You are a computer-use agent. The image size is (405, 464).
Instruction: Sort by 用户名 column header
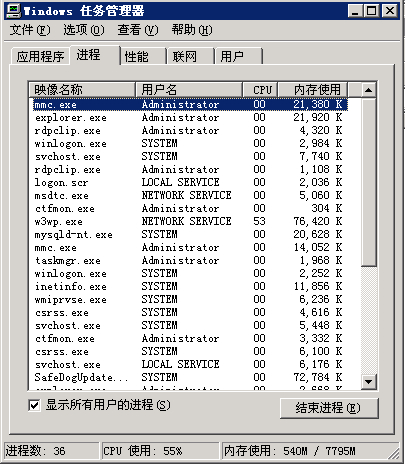pyautogui.click(x=189, y=90)
